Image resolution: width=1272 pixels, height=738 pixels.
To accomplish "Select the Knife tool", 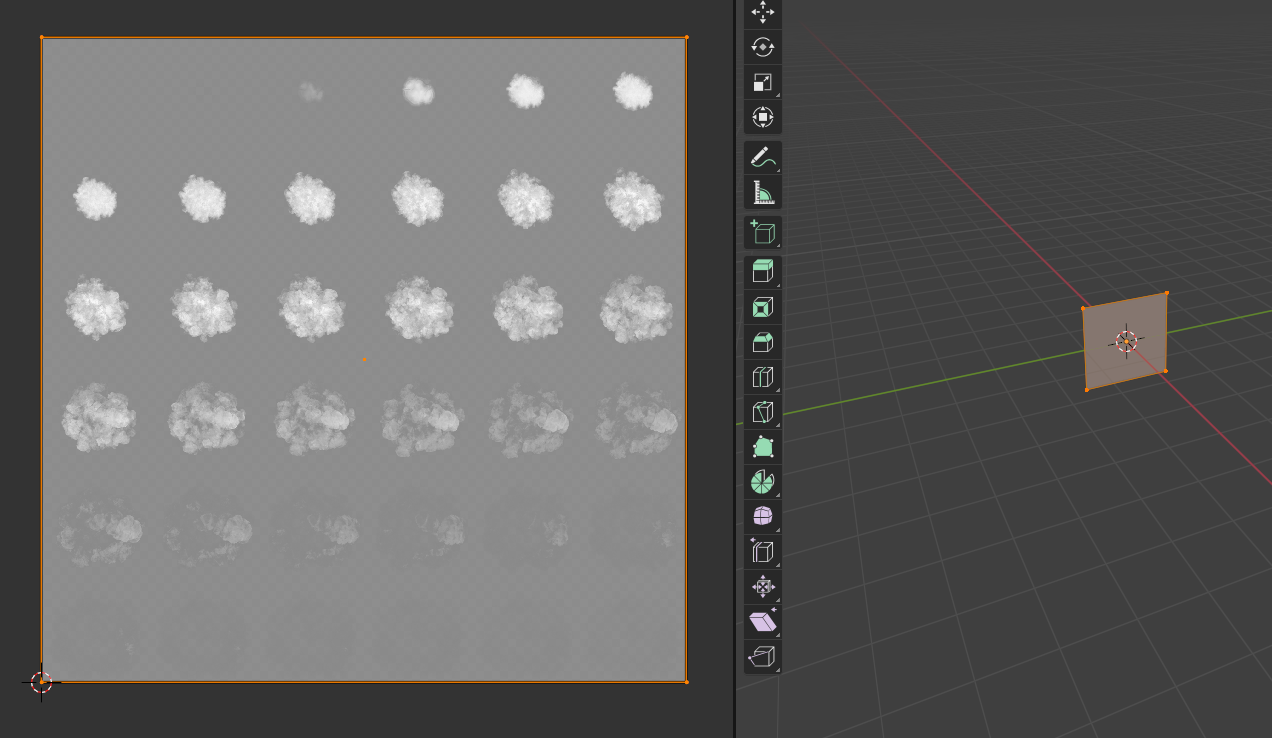I will (763, 412).
